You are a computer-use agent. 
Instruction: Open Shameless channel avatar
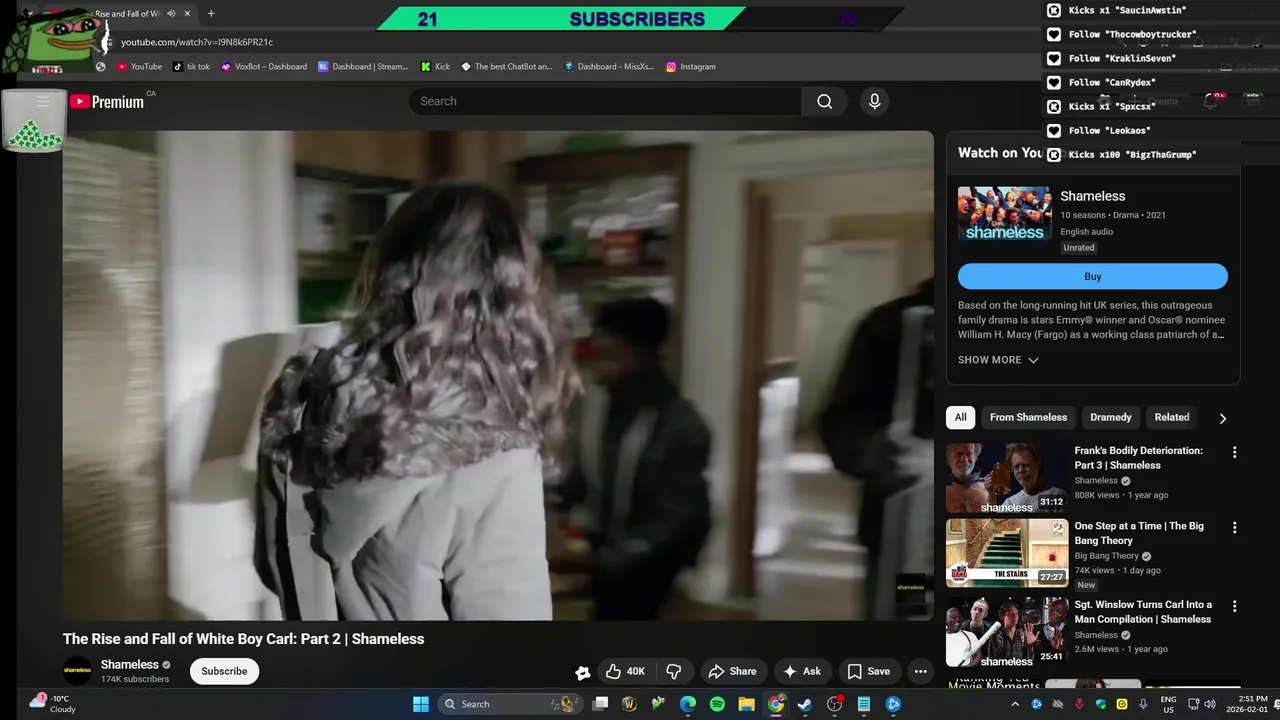[x=78, y=670]
